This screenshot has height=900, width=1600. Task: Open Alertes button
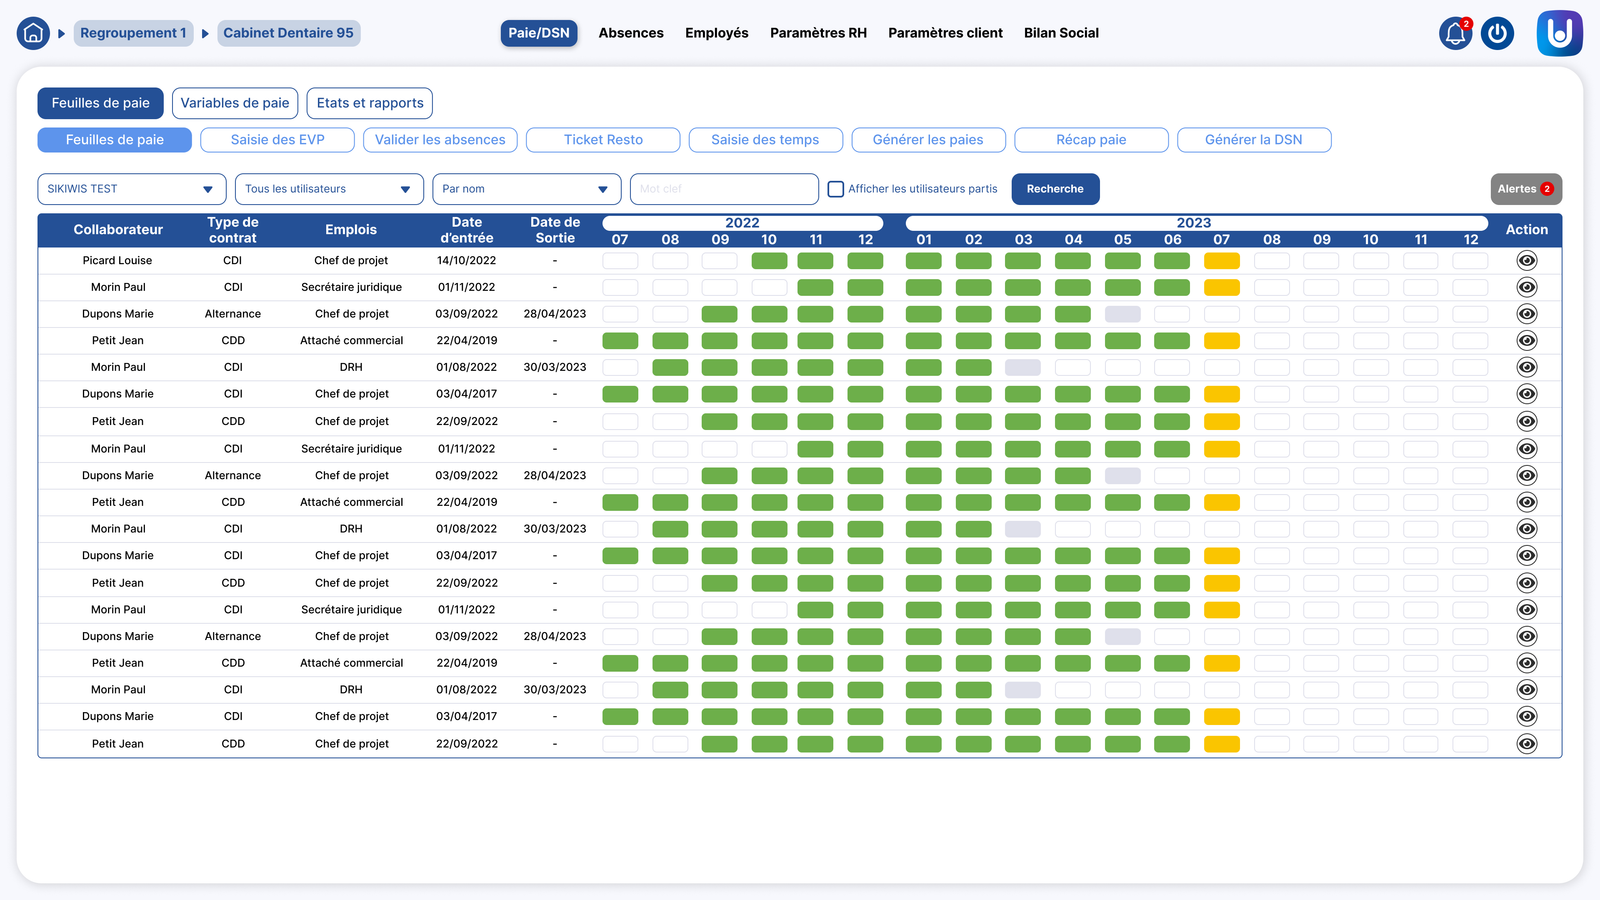pos(1526,189)
